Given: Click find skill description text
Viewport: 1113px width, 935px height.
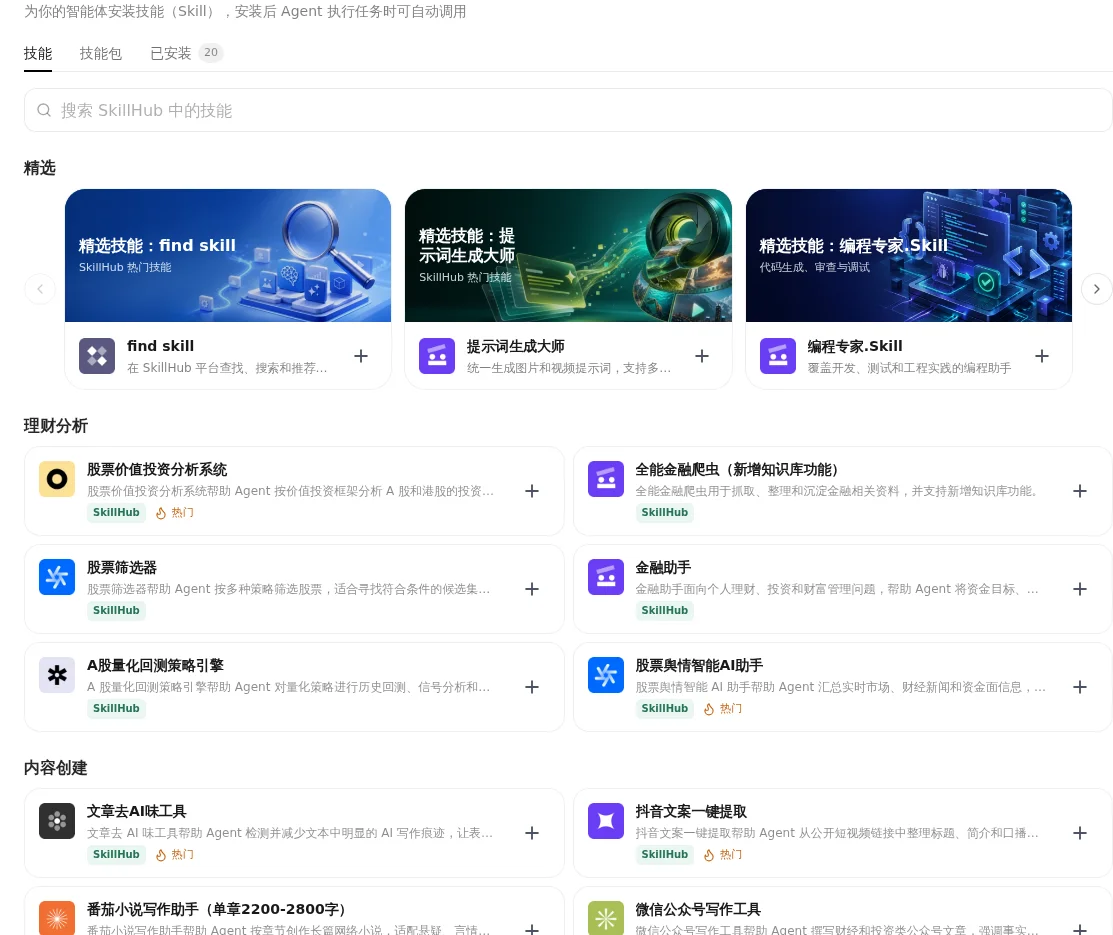Looking at the screenshot, I should point(227,368).
